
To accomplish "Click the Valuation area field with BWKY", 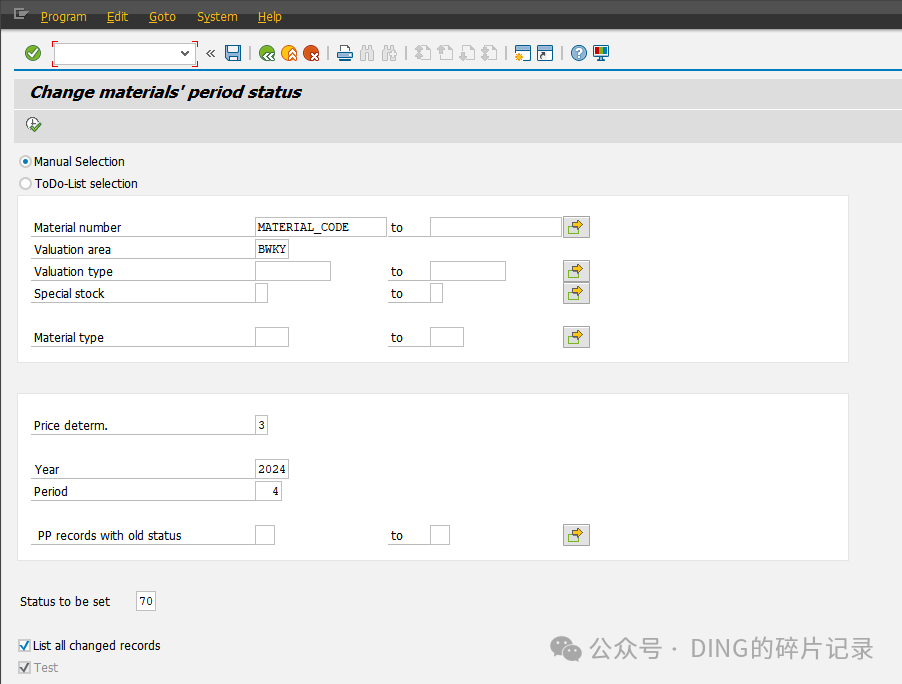I will click(272, 249).
